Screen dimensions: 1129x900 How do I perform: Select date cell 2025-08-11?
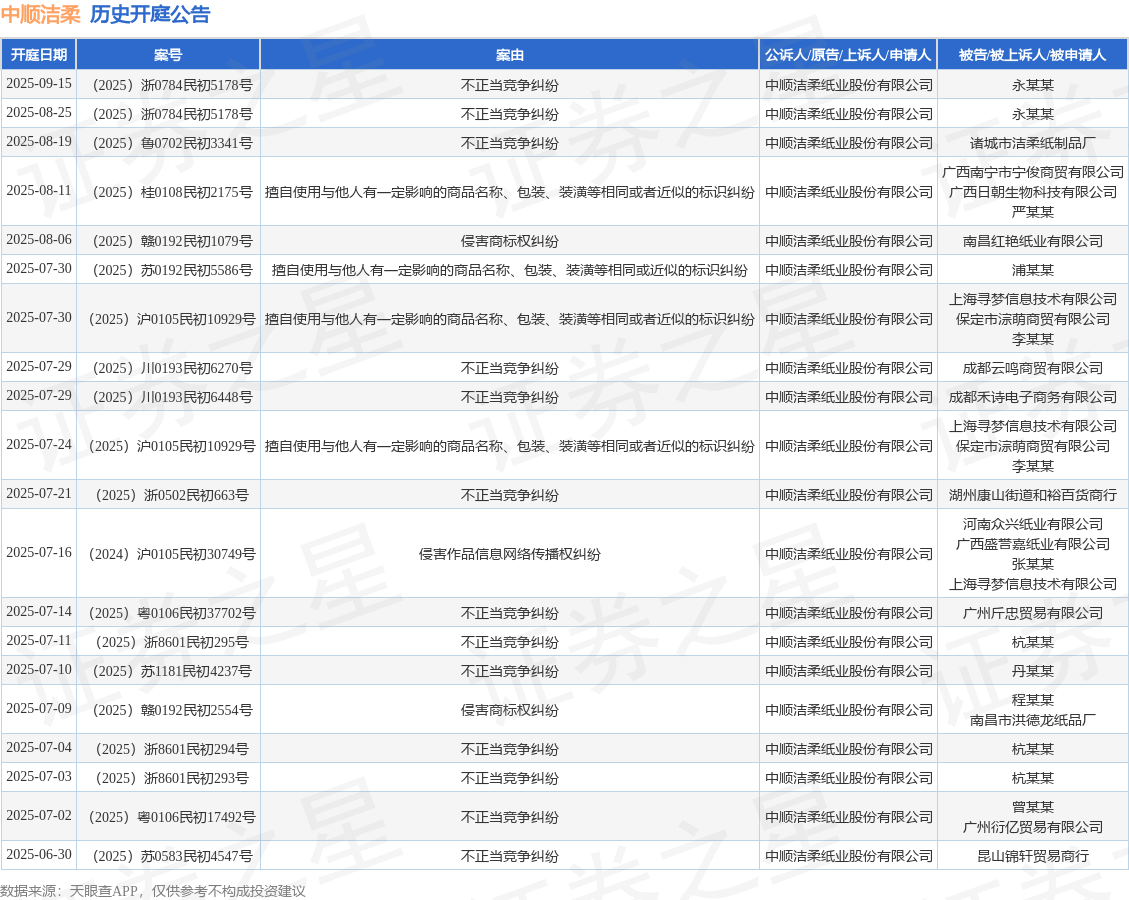pyautogui.click(x=39, y=191)
